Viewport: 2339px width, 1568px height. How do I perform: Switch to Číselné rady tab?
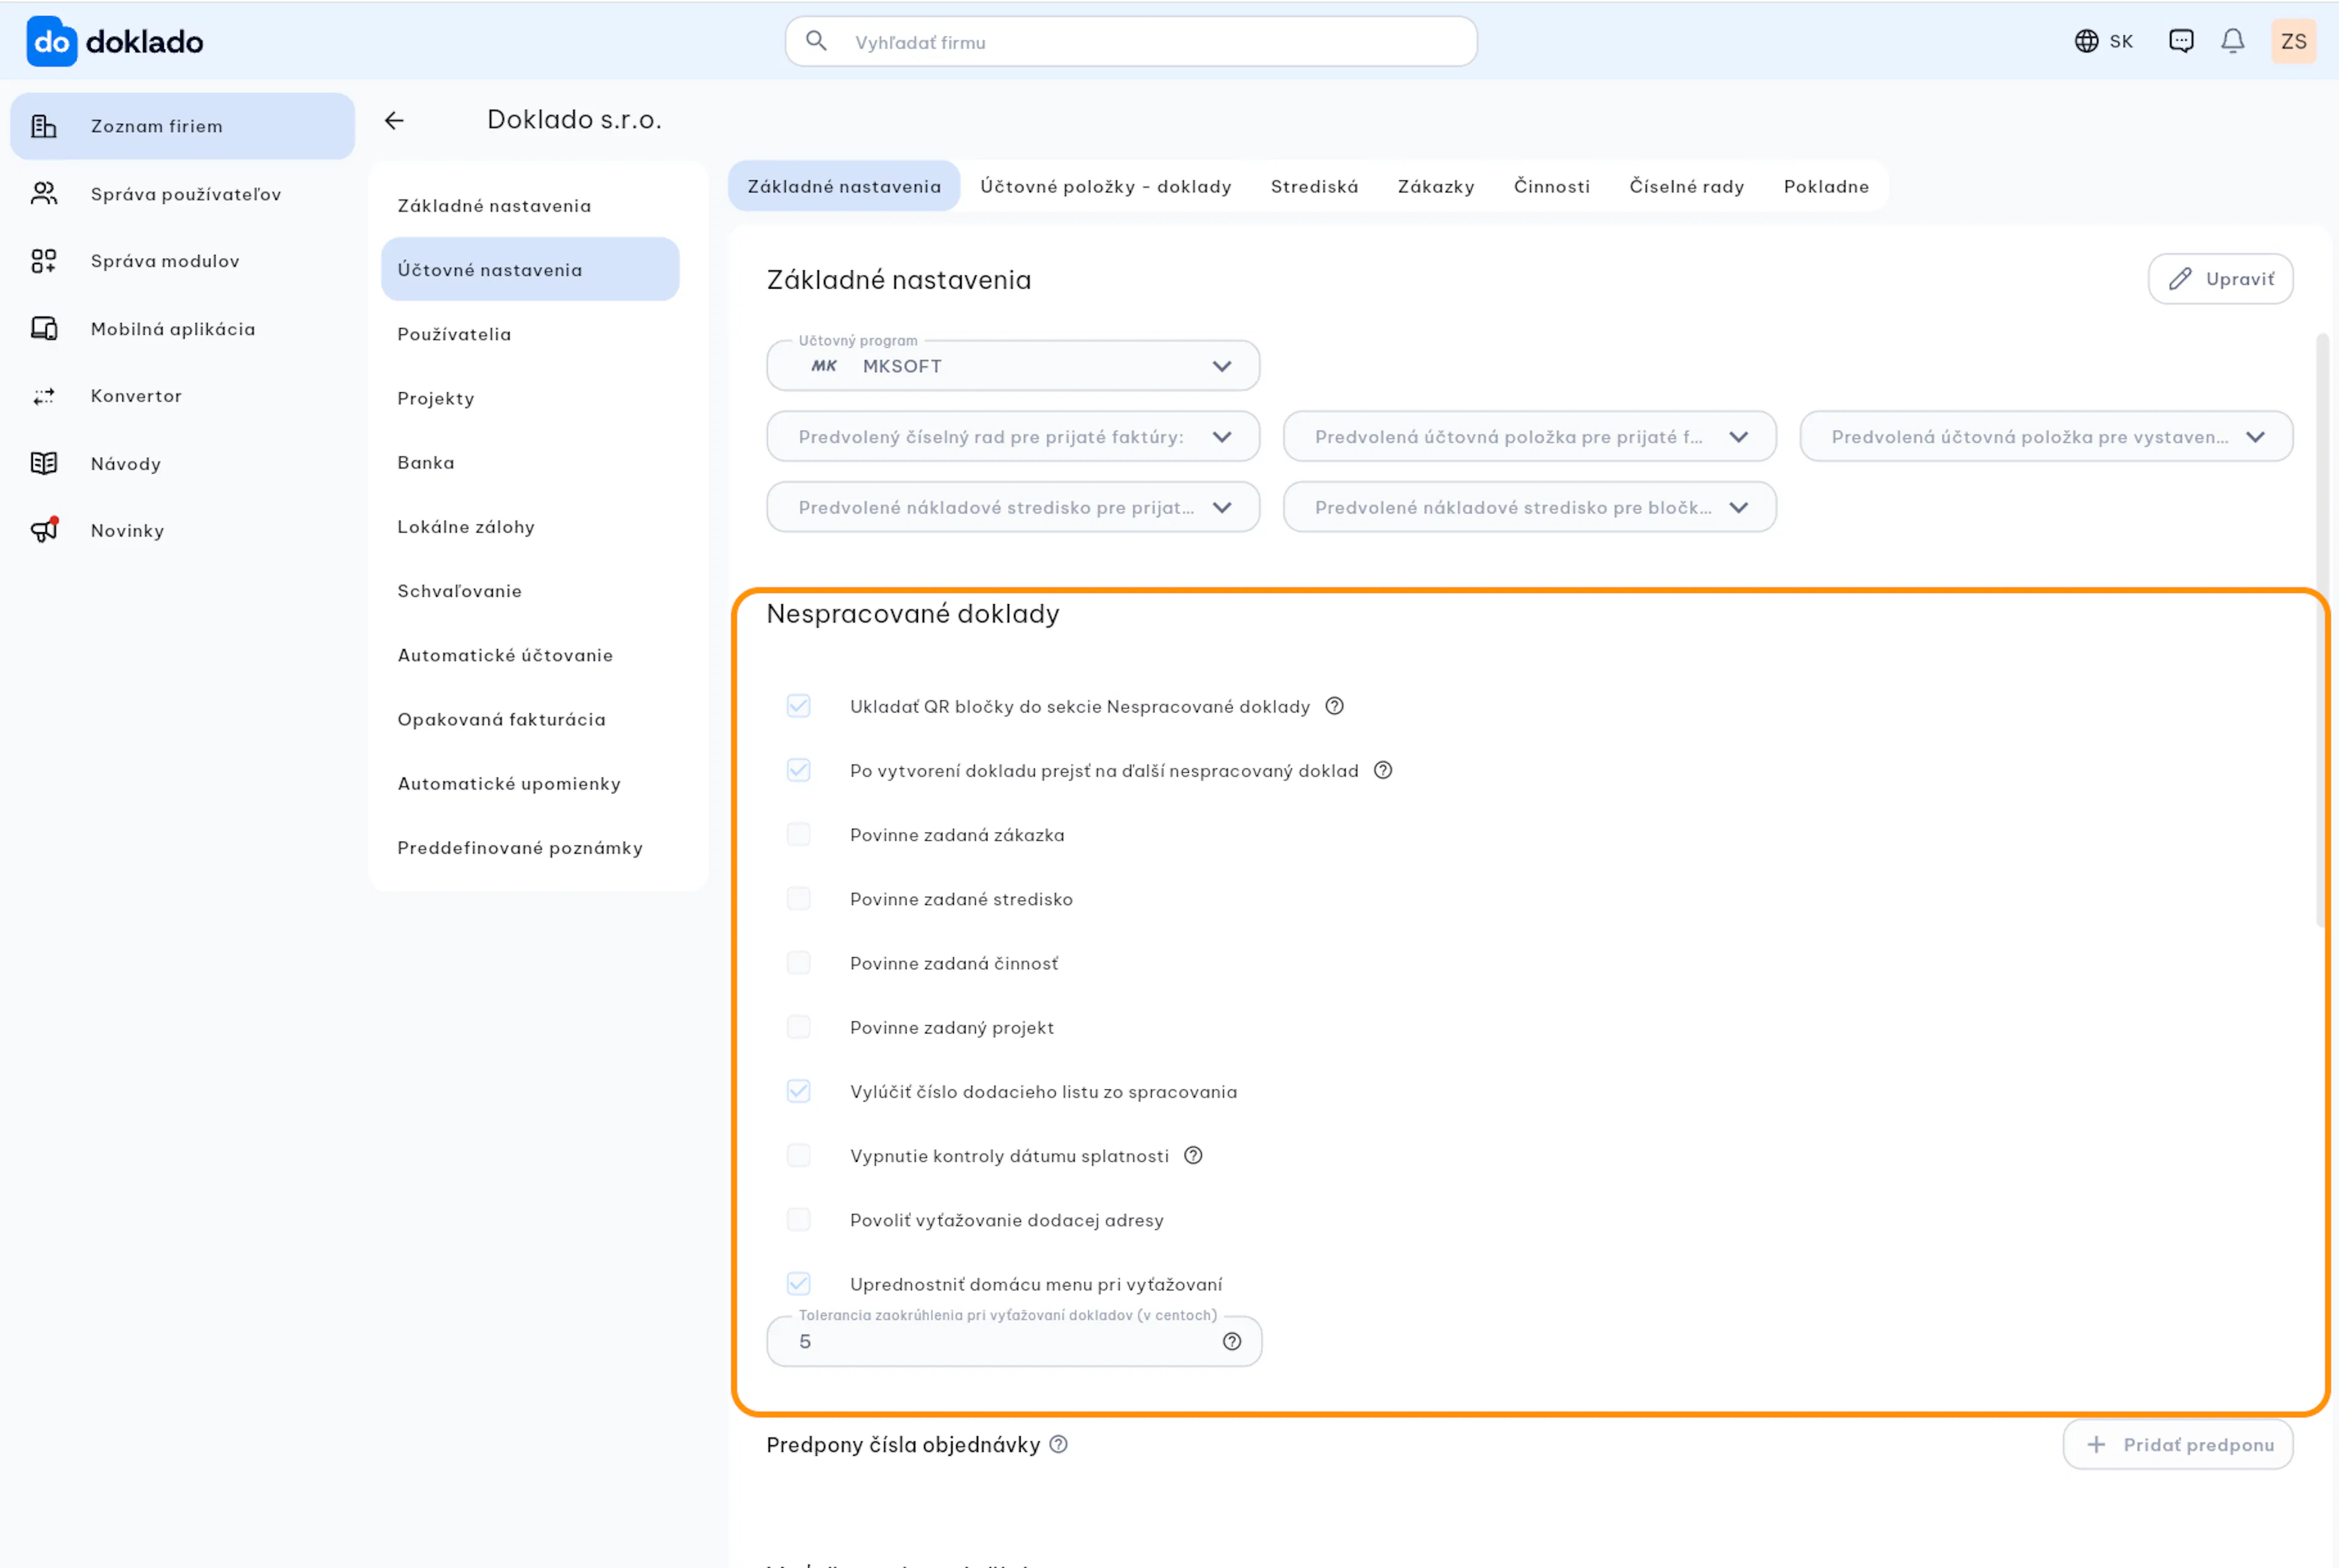[1686, 186]
